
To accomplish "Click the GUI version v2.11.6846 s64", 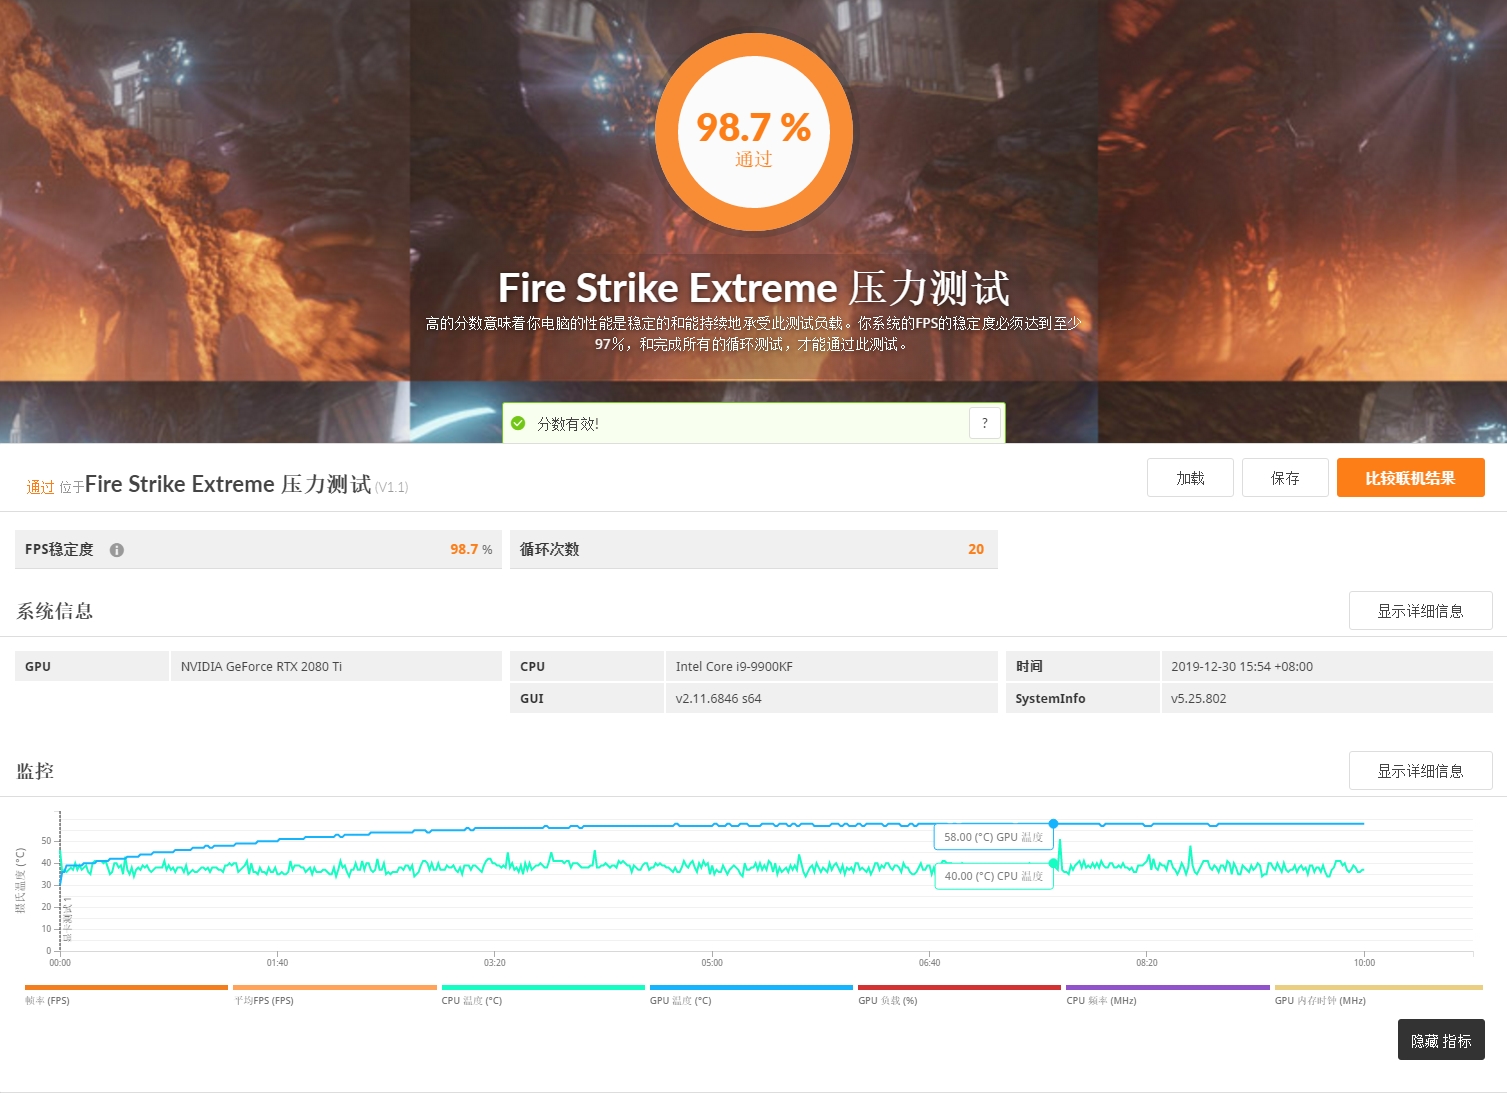I will [x=718, y=699].
